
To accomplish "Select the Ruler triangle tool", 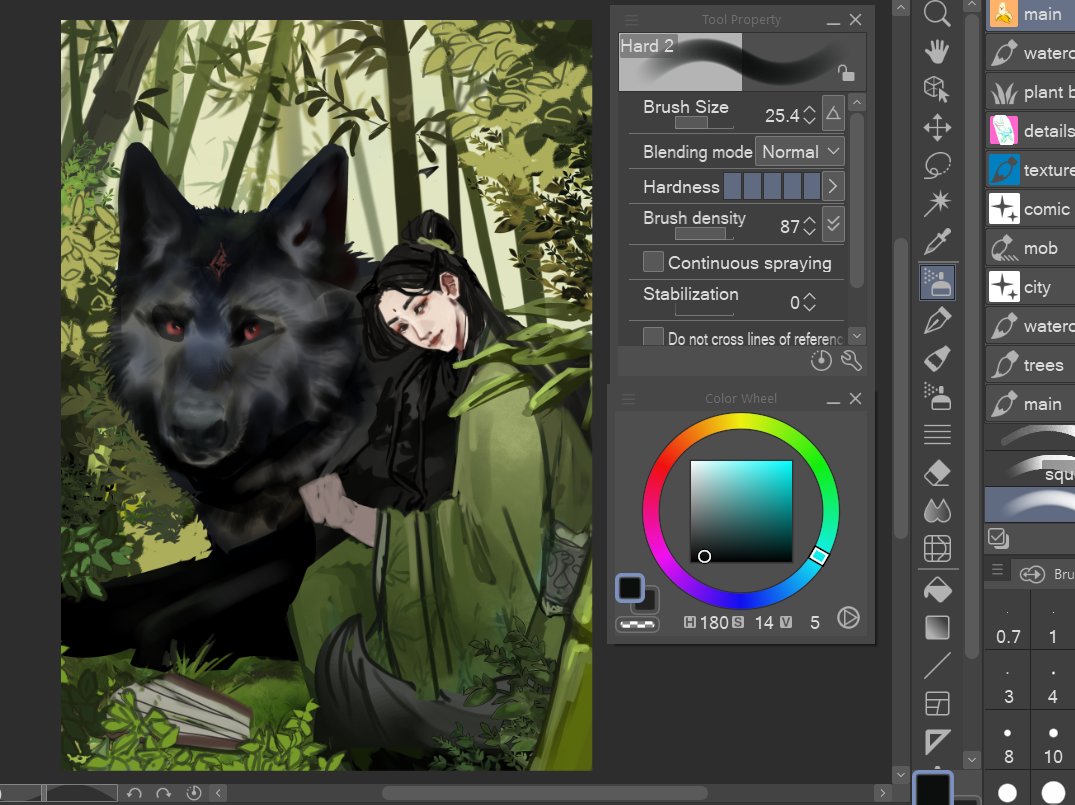I will (937, 742).
